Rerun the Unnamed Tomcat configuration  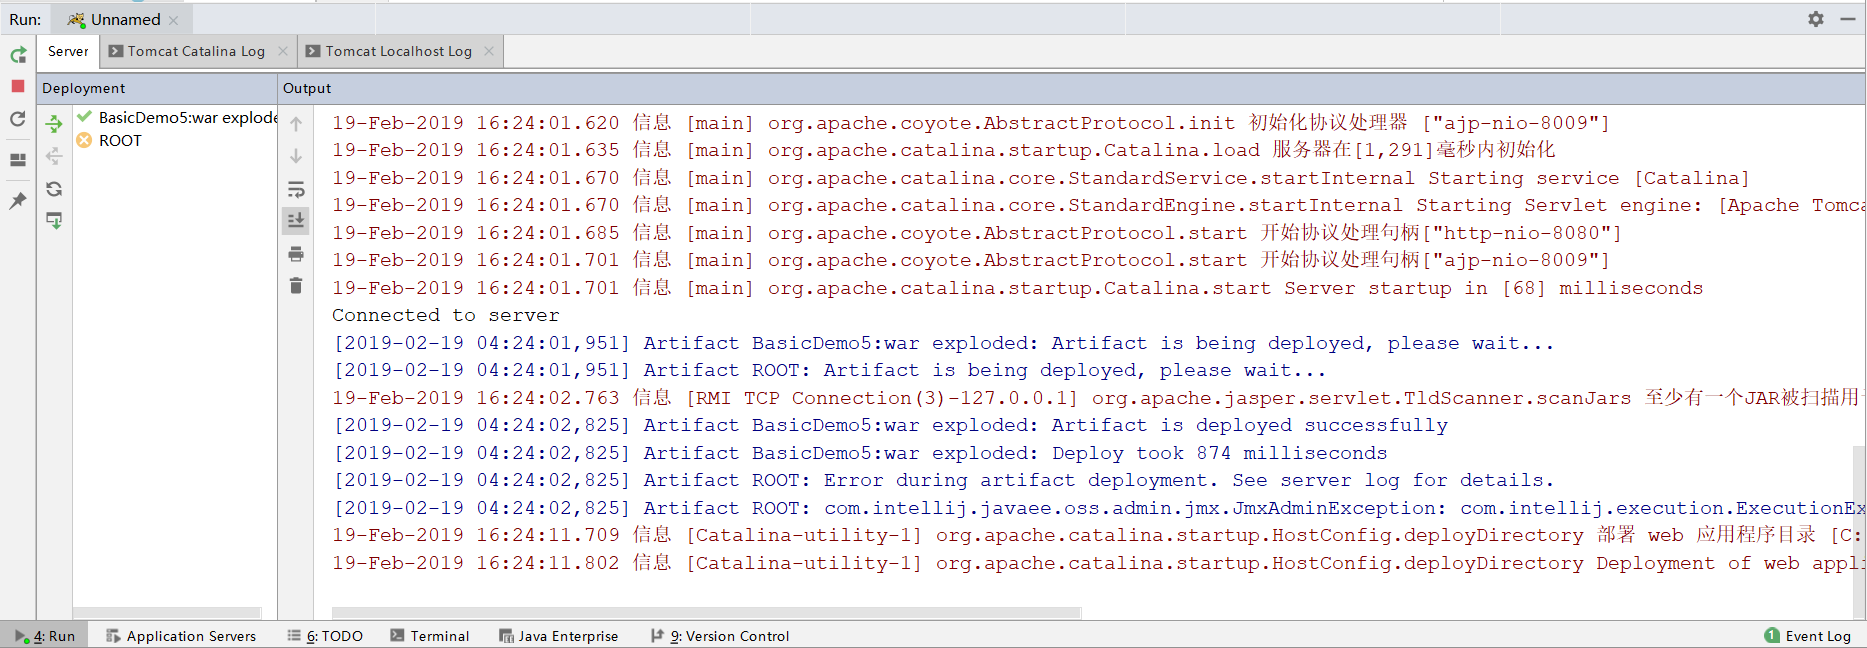(x=18, y=55)
